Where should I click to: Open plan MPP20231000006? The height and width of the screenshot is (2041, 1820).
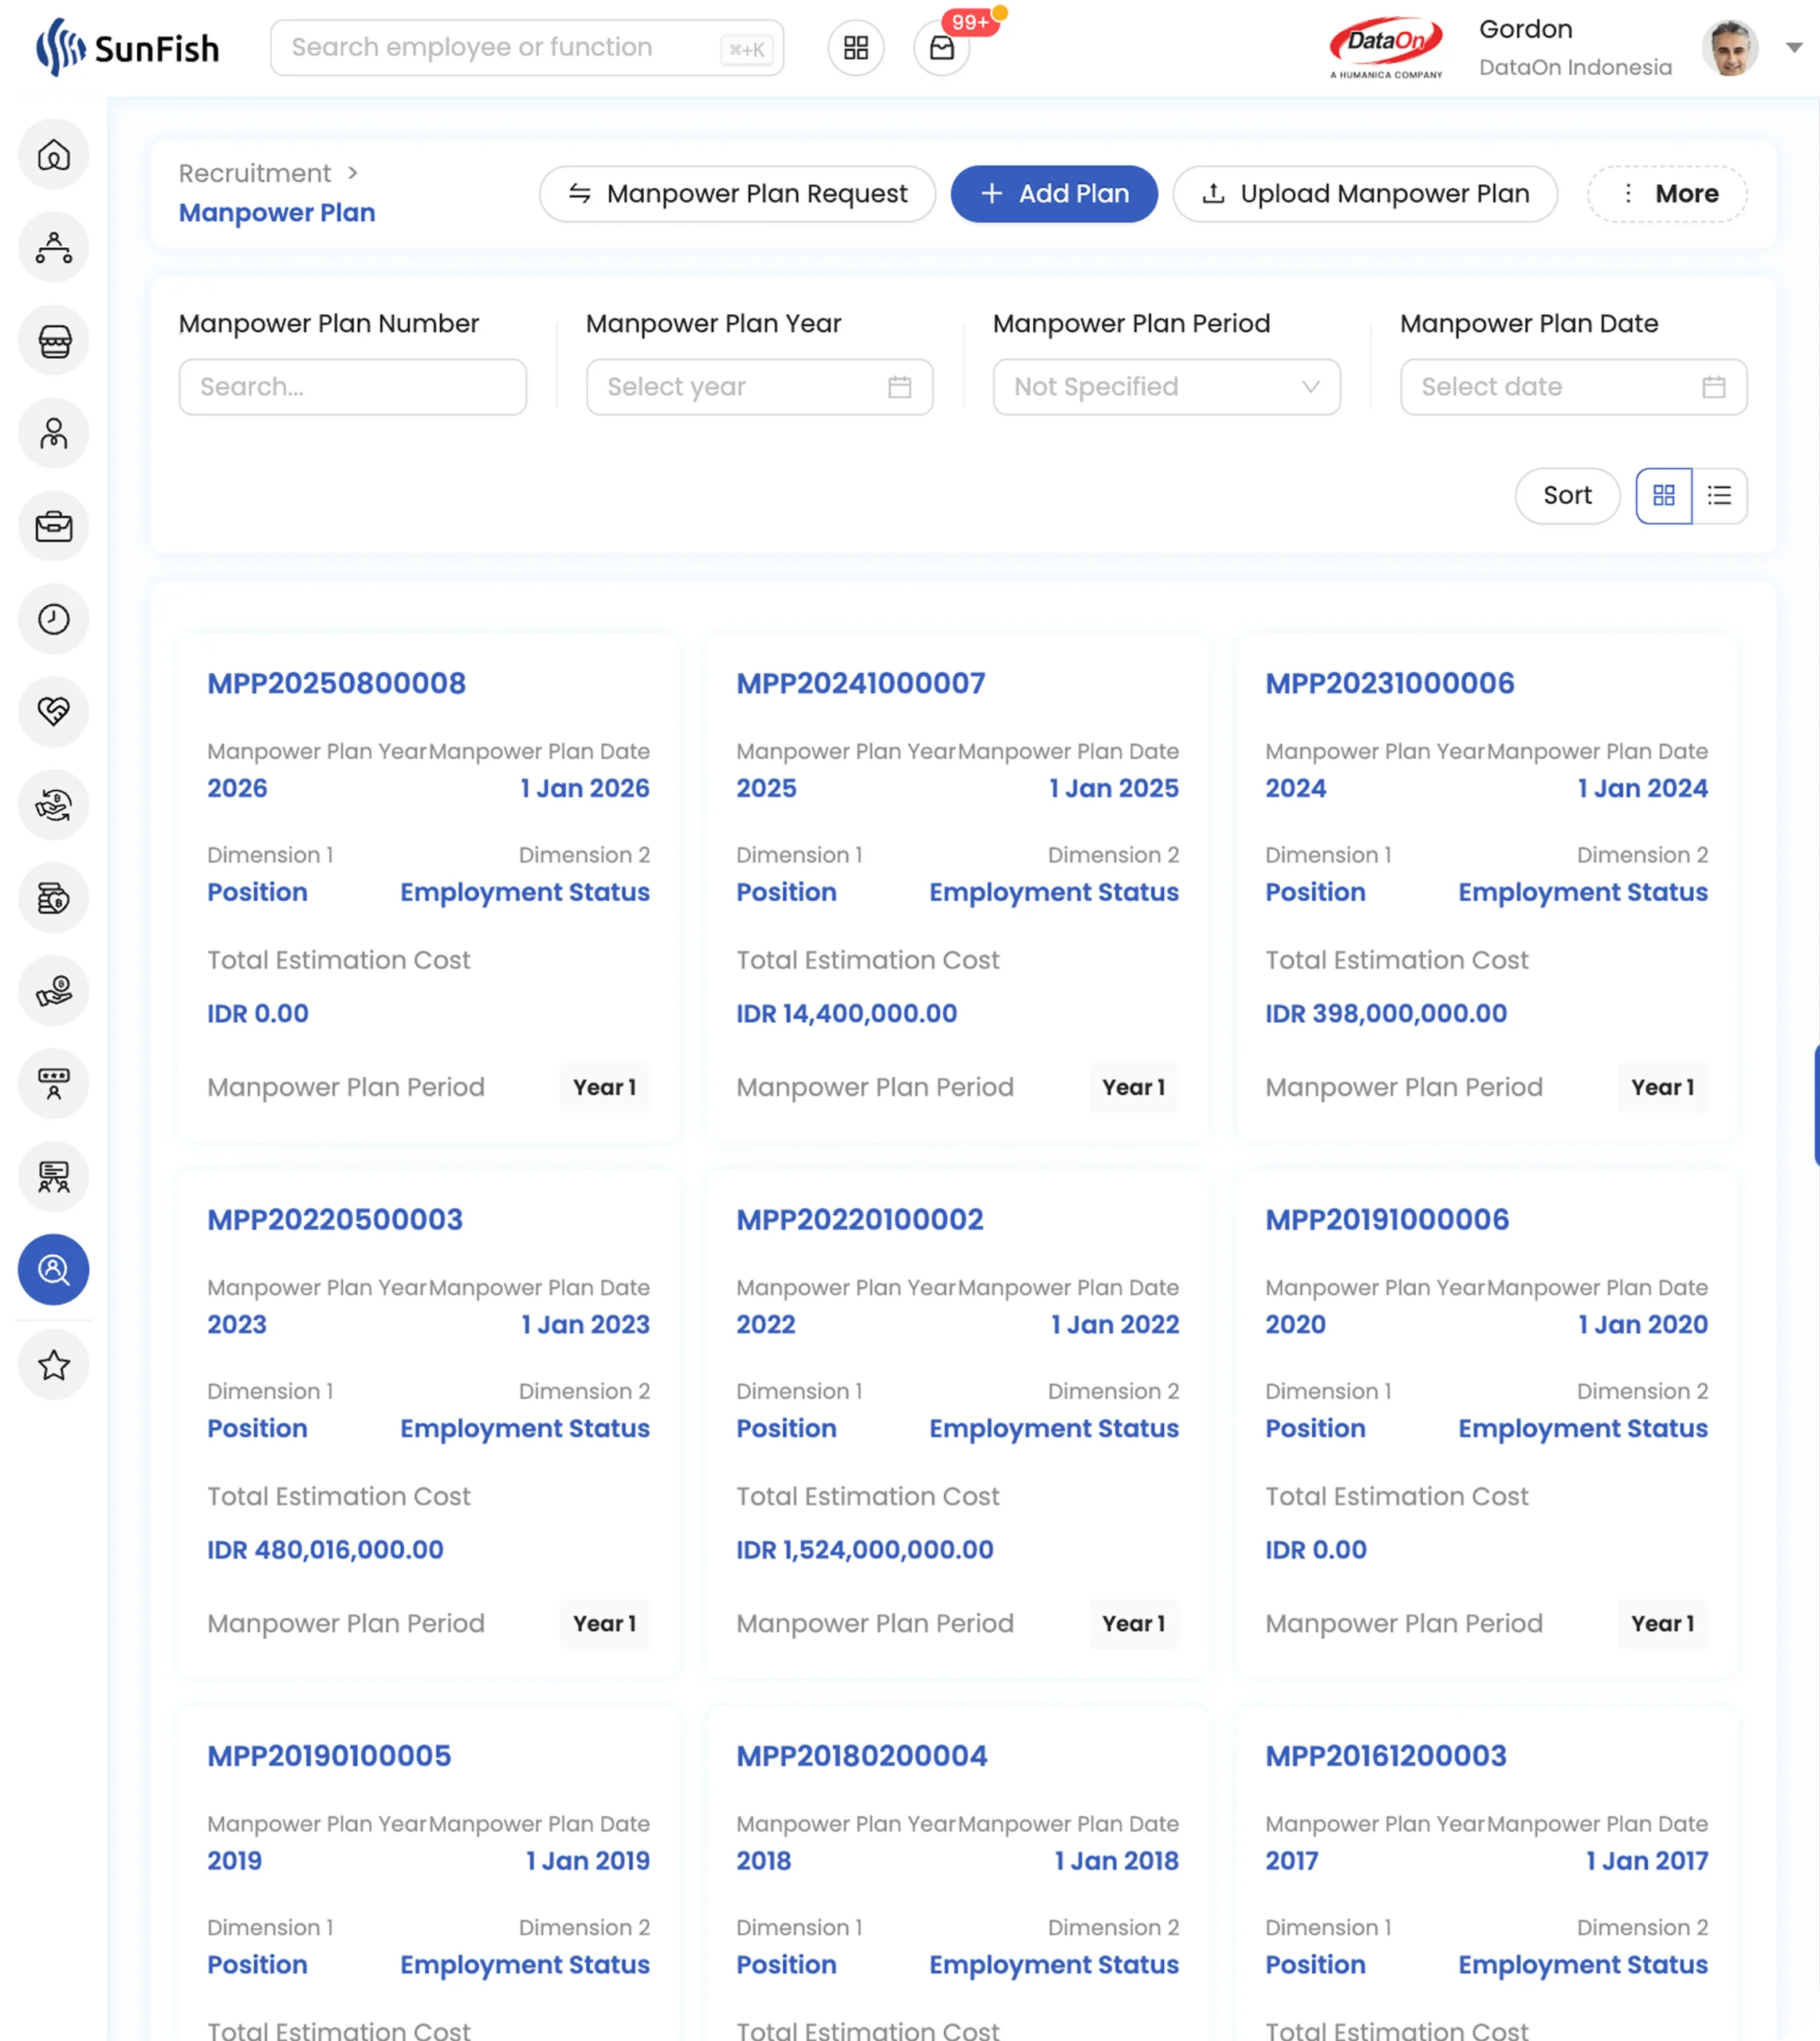1390,684
